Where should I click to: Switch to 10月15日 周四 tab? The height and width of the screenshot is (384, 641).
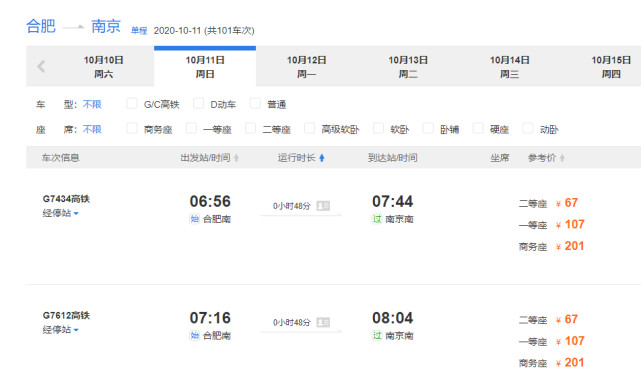click(x=611, y=67)
